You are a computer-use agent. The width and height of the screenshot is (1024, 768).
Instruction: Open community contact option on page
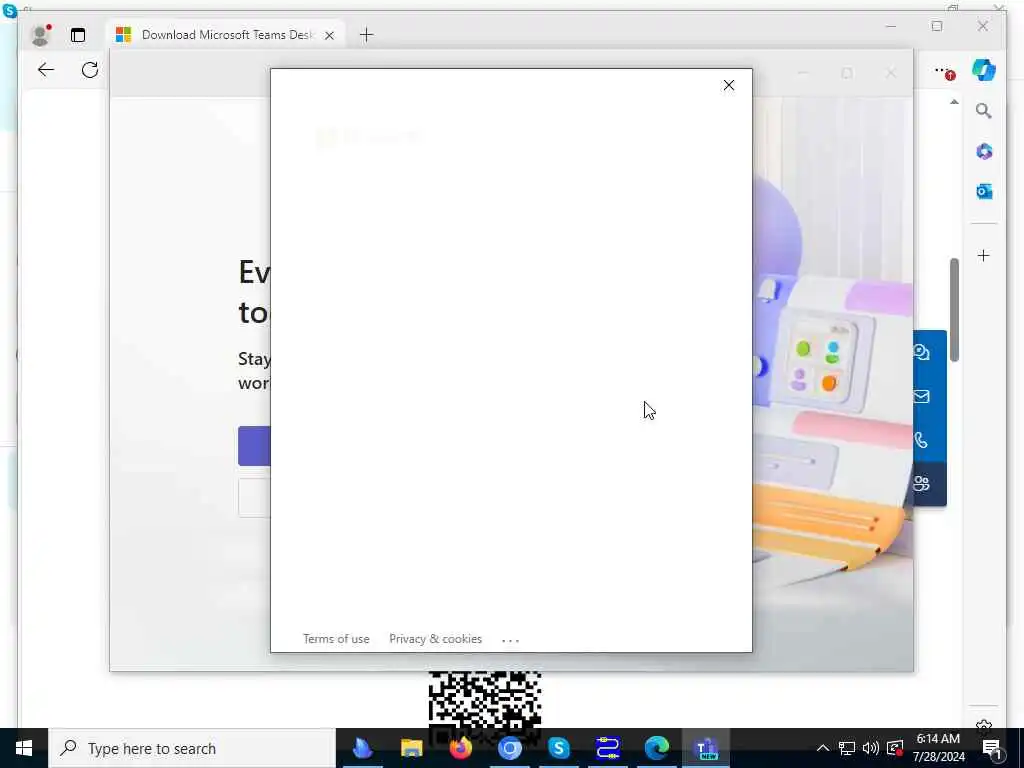[x=921, y=484]
